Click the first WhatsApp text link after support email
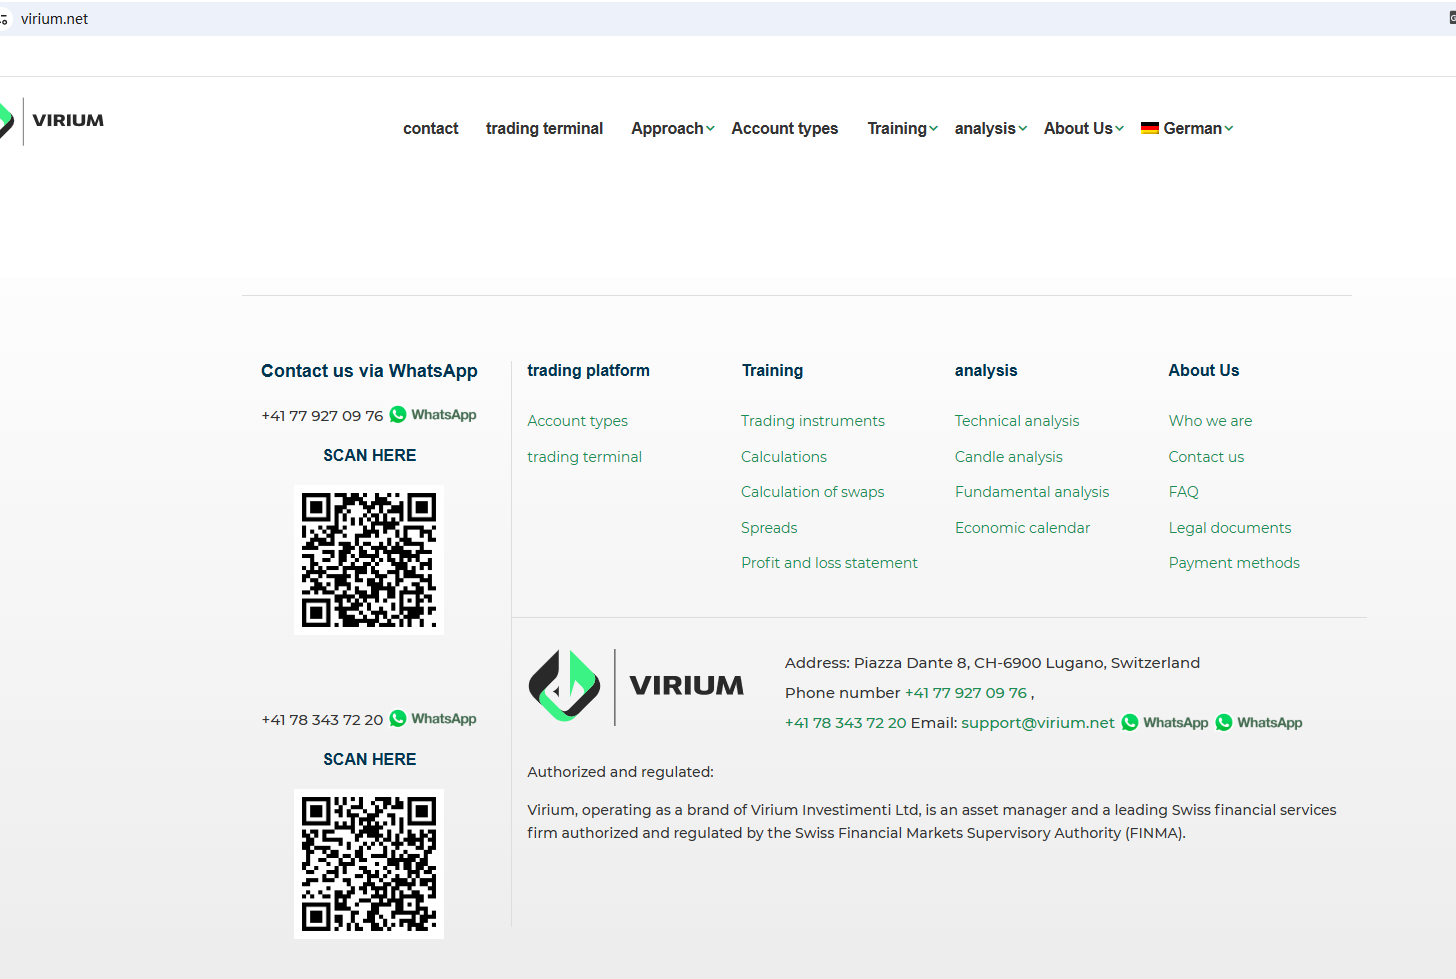This screenshot has height=979, width=1456. coord(1176,723)
